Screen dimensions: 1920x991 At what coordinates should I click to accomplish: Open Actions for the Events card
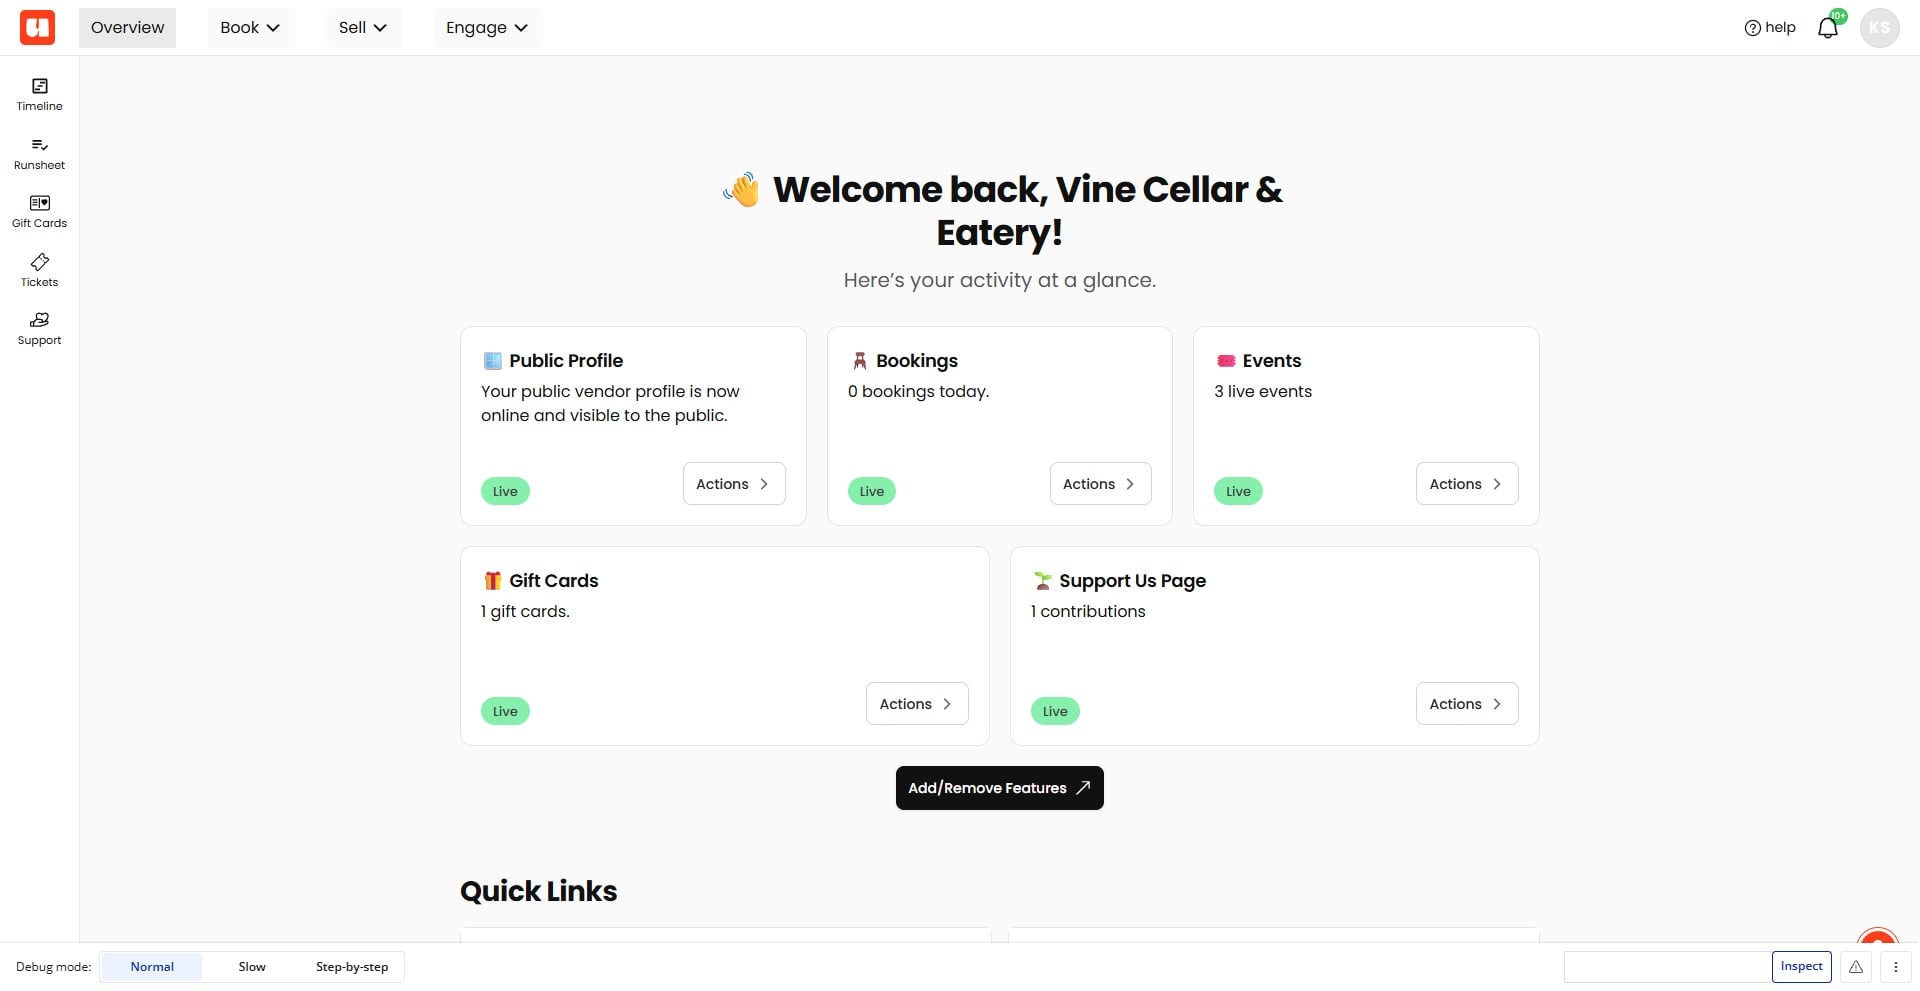click(x=1467, y=484)
